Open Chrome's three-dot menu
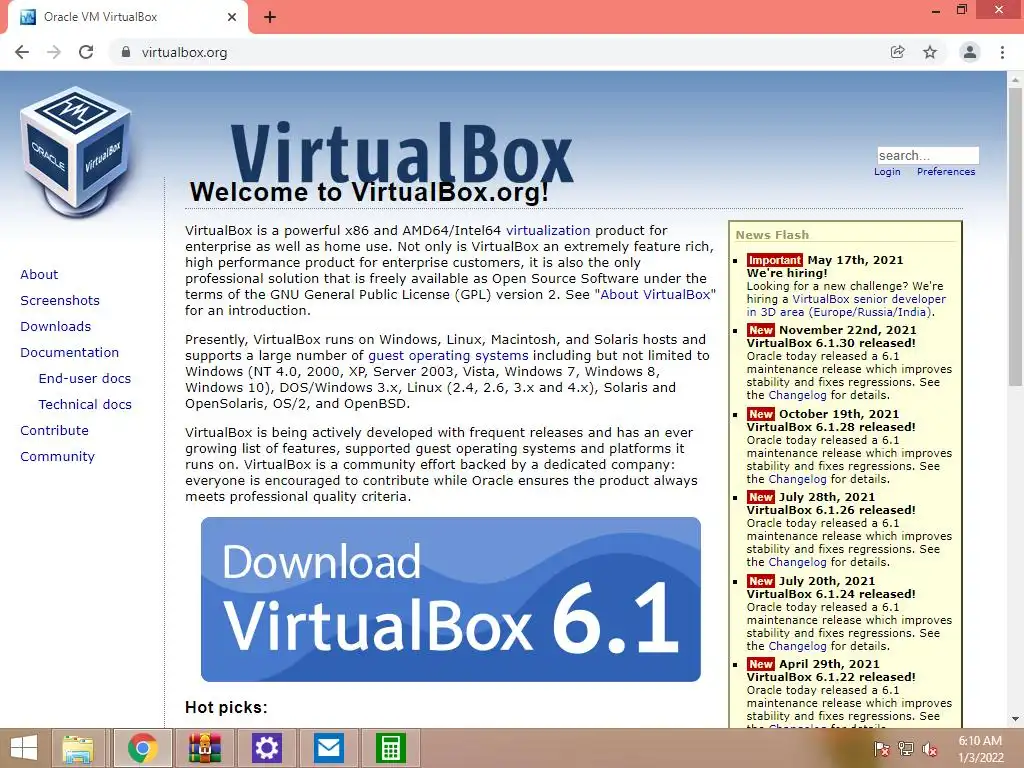The width and height of the screenshot is (1024, 768). [x=1002, y=52]
